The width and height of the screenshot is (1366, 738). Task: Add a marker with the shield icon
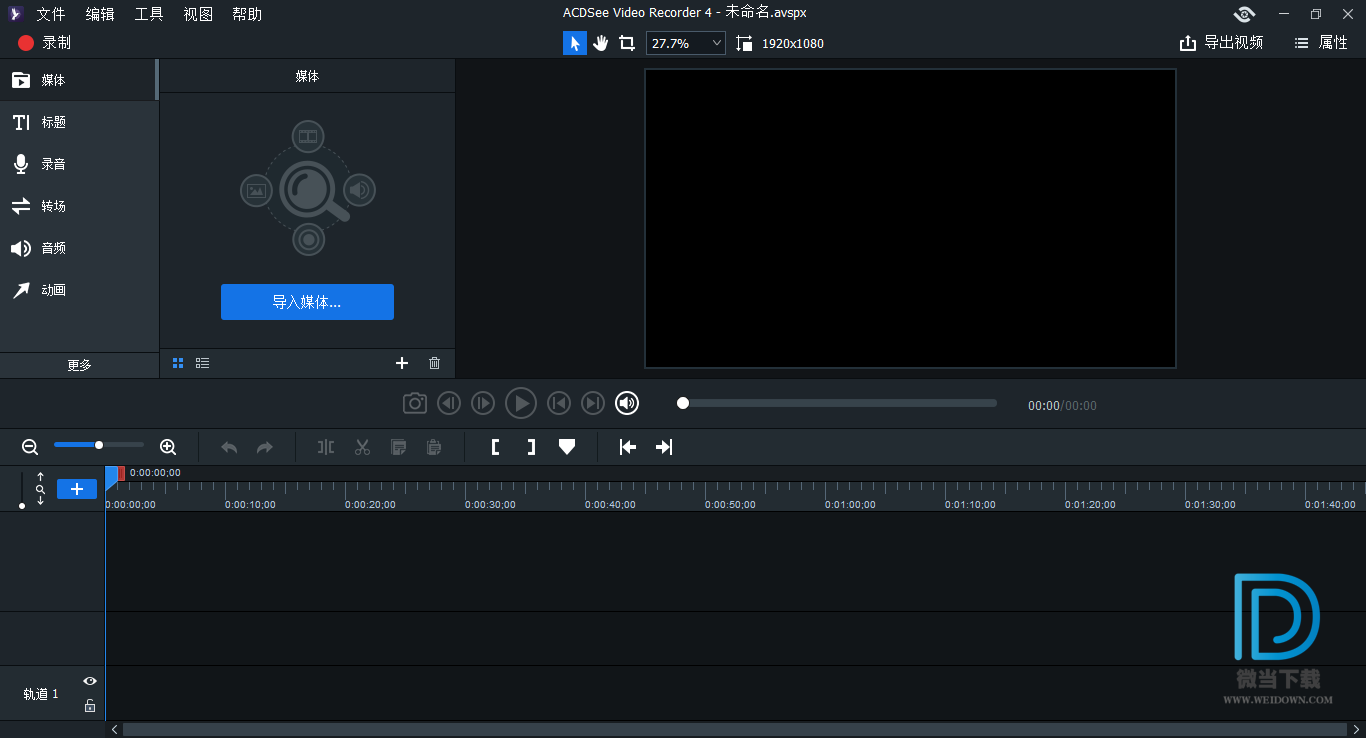[567, 447]
